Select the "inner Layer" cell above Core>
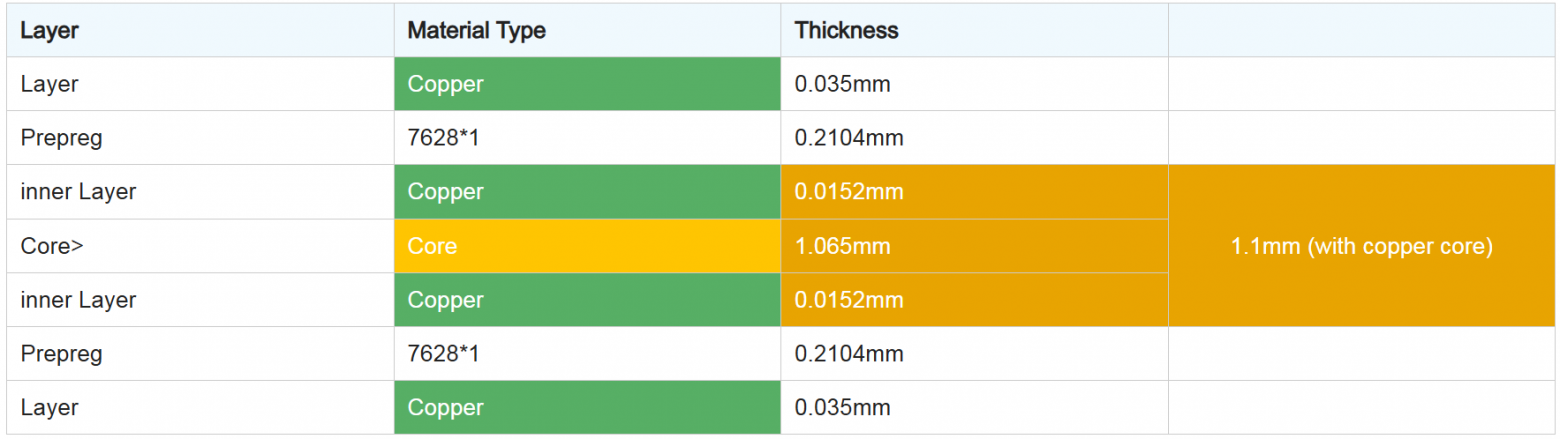The width and height of the screenshot is (1560, 439). pos(78,192)
